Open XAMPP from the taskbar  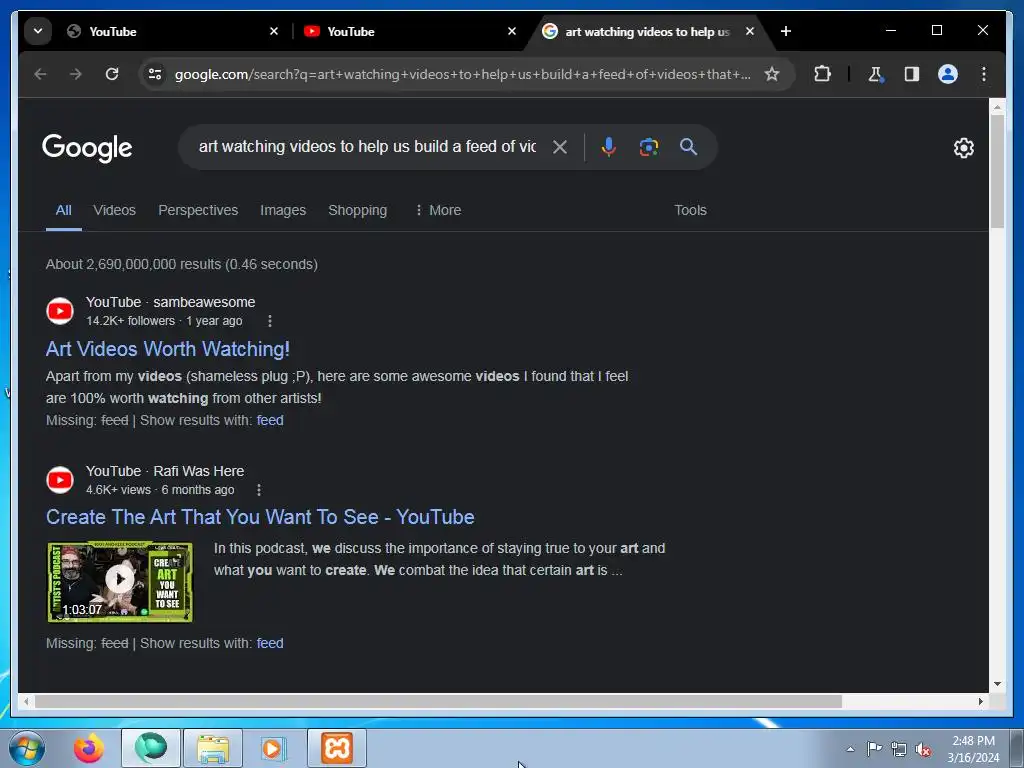[x=337, y=748]
